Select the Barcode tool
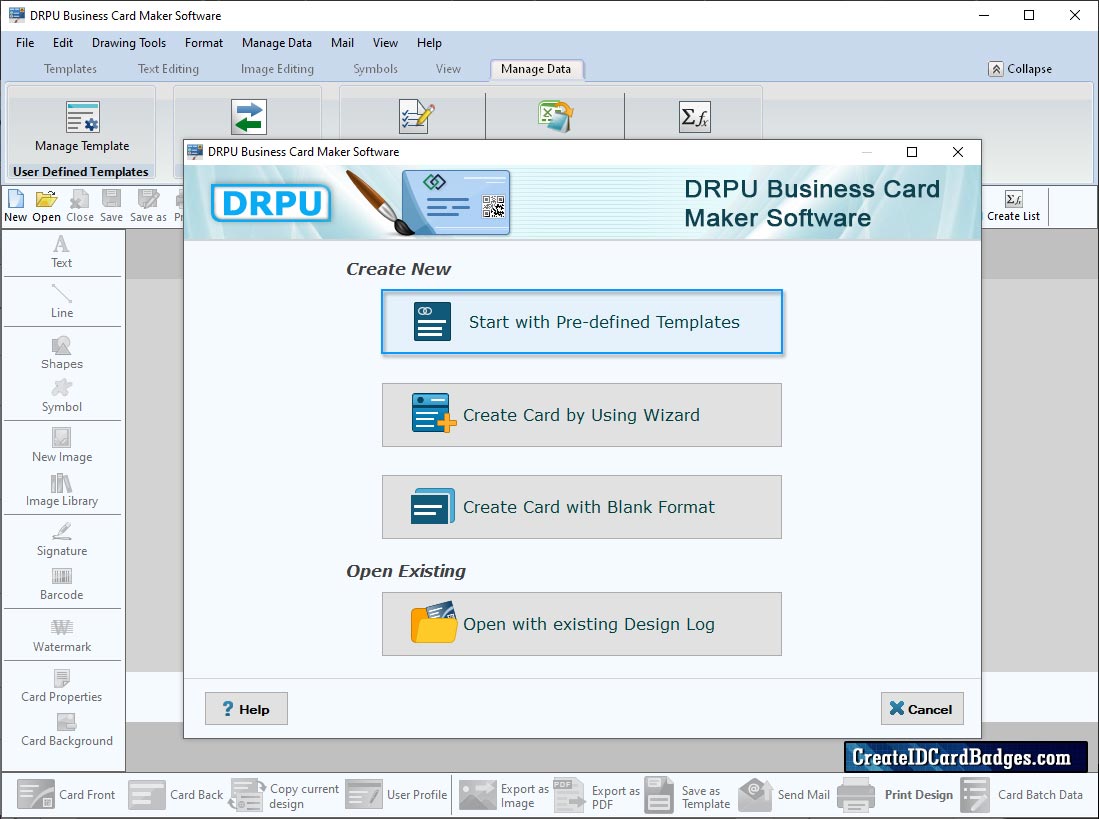Image resolution: width=1099 pixels, height=819 pixels. point(62,585)
